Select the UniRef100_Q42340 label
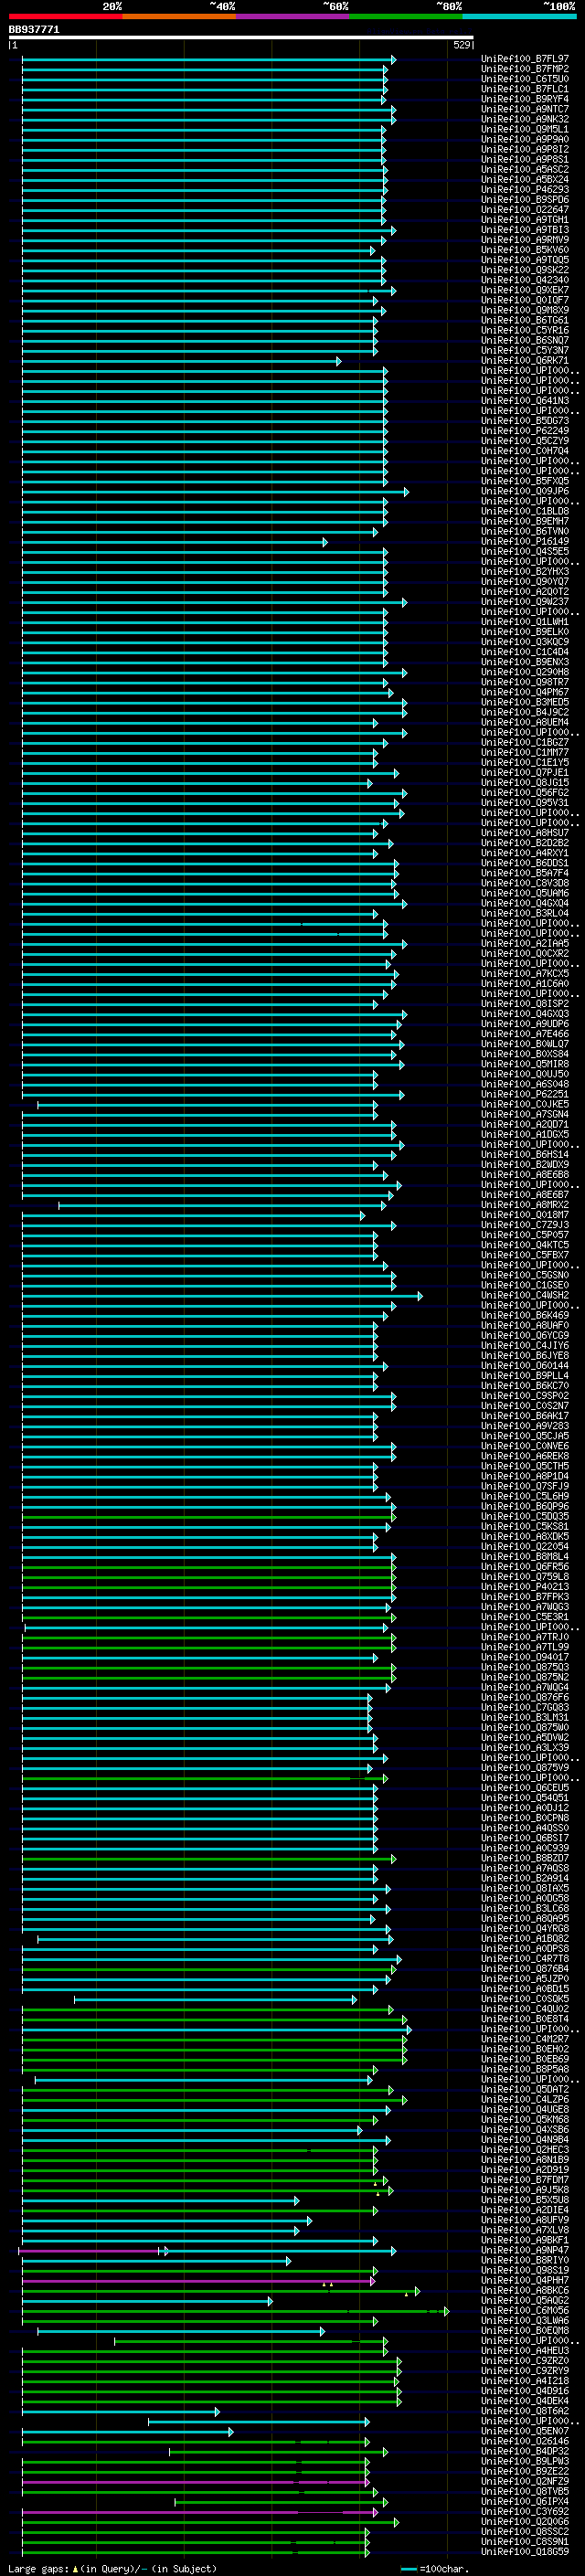The width and height of the screenshot is (585, 2576). [x=525, y=280]
